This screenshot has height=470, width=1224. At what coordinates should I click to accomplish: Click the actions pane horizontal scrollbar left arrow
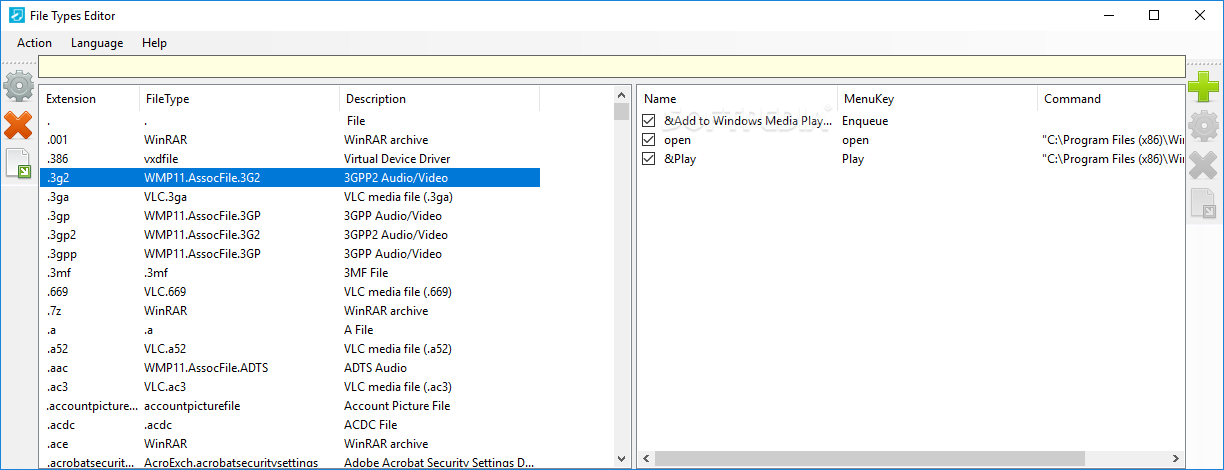click(x=646, y=459)
